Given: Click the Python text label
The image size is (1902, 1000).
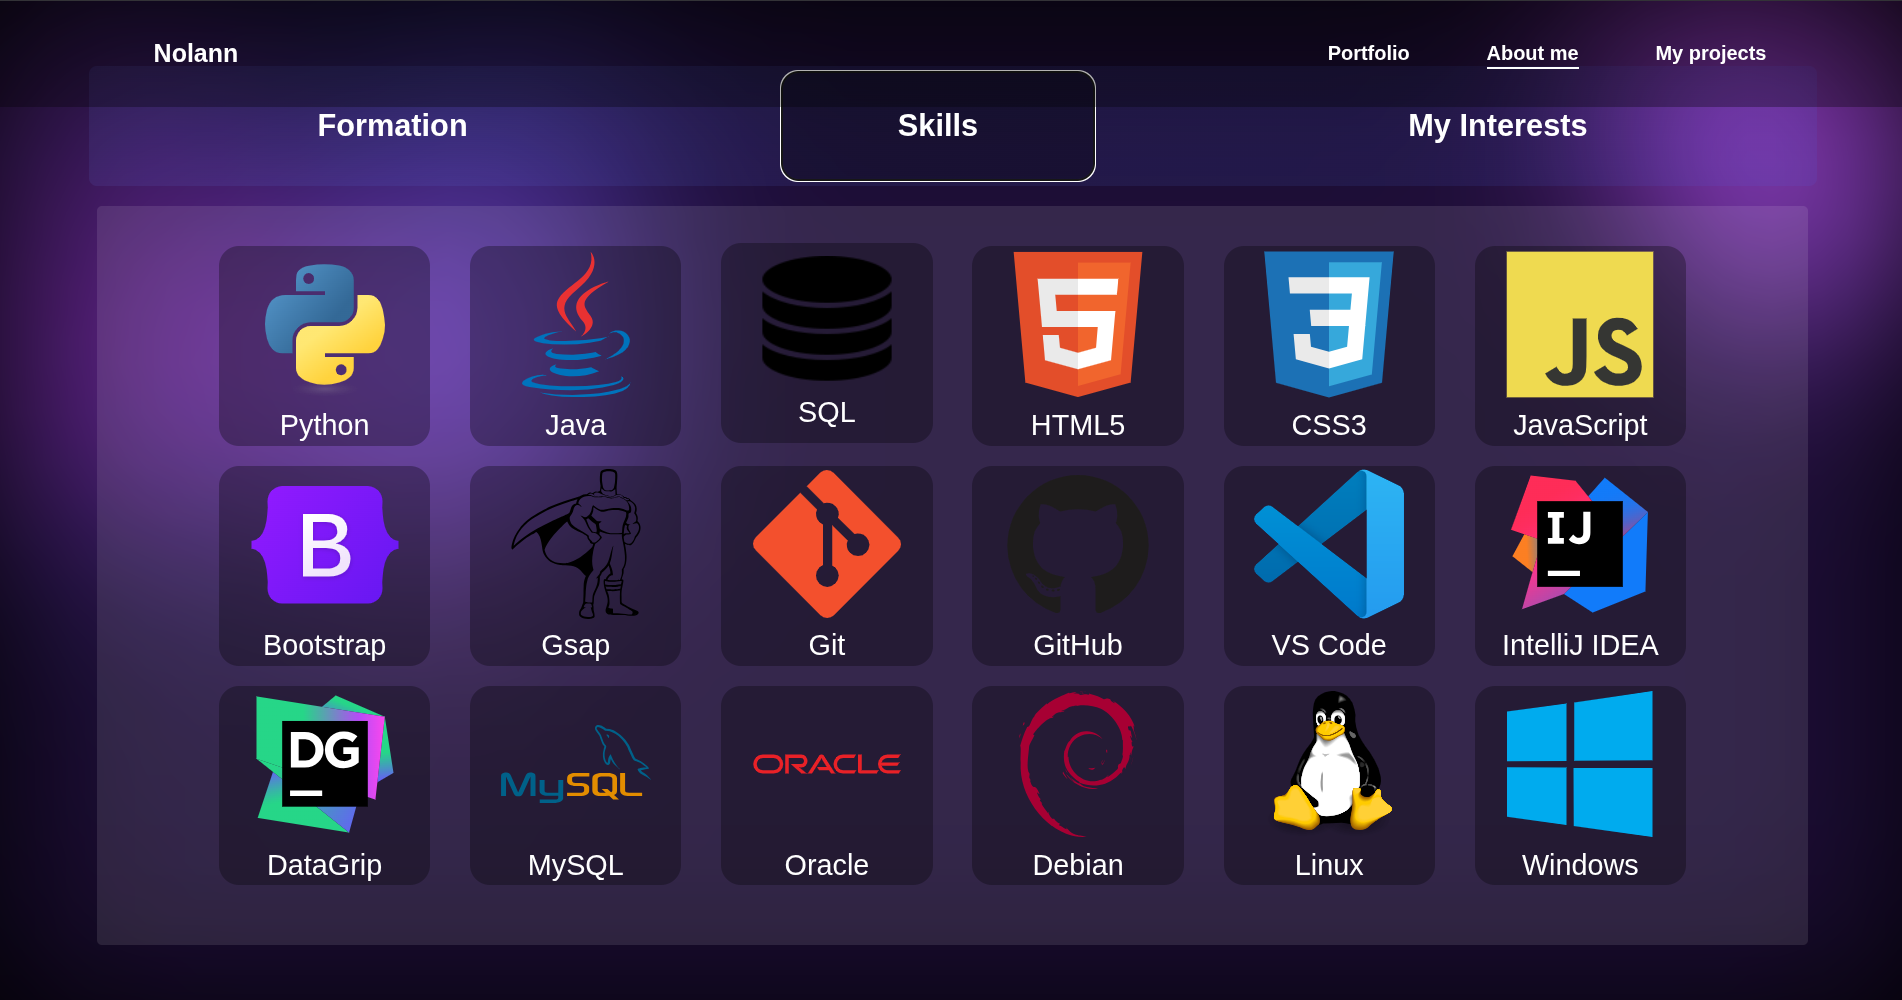Looking at the screenshot, I should 325,425.
